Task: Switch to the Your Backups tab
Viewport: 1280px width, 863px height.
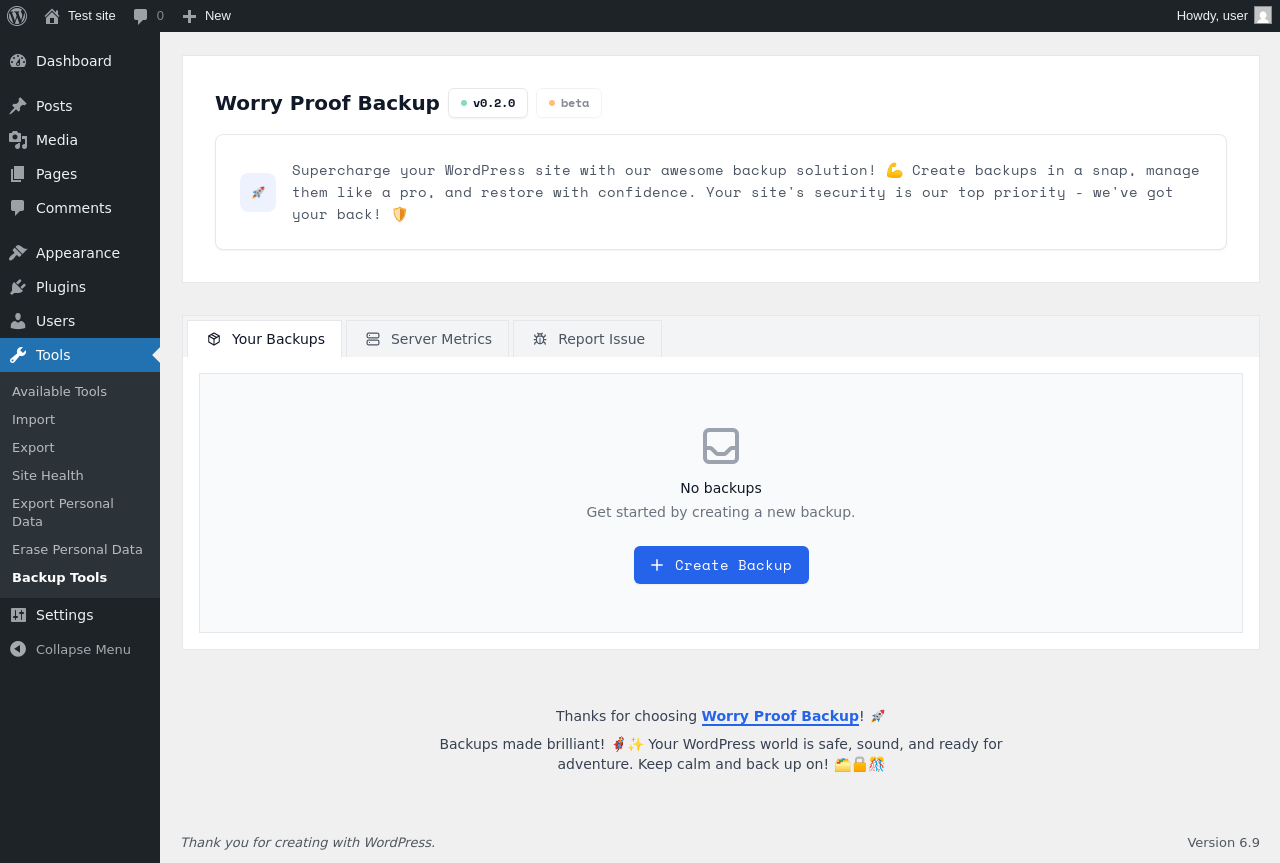Action: [x=265, y=339]
